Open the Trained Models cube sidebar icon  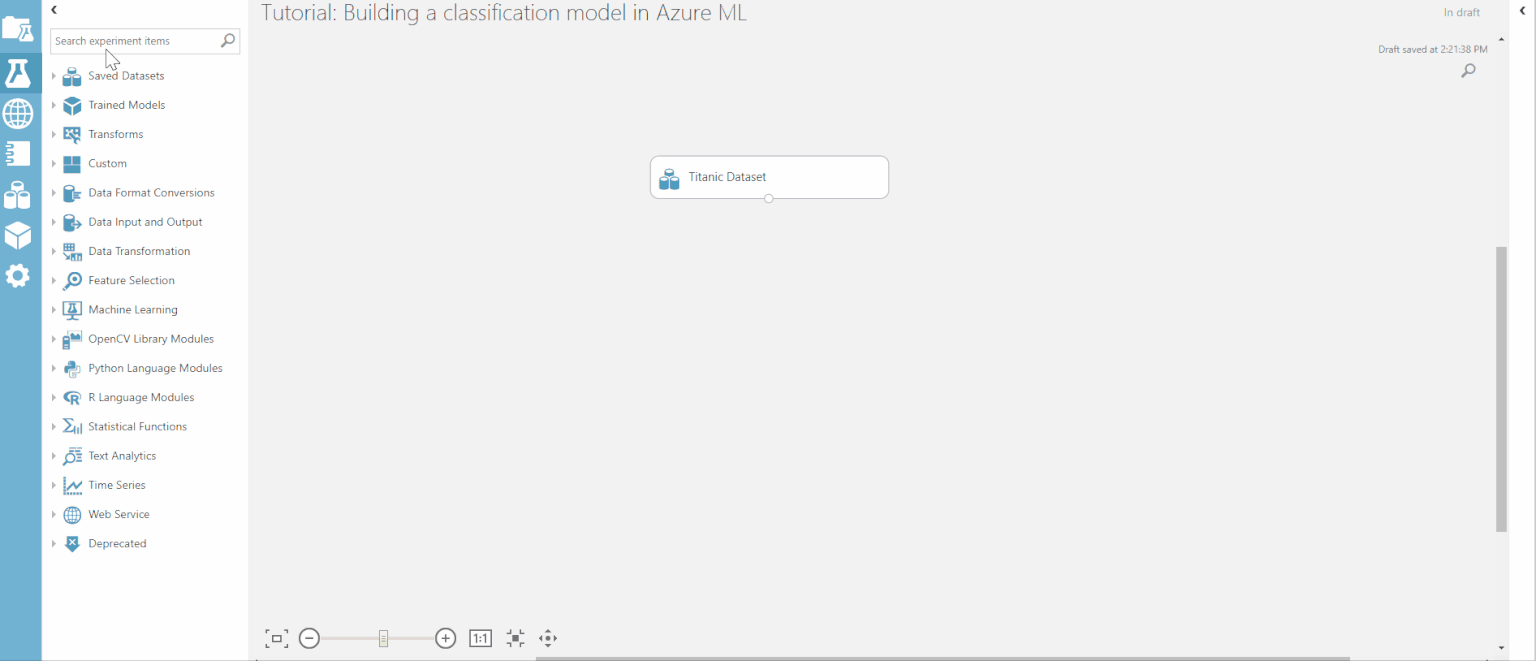click(18, 235)
